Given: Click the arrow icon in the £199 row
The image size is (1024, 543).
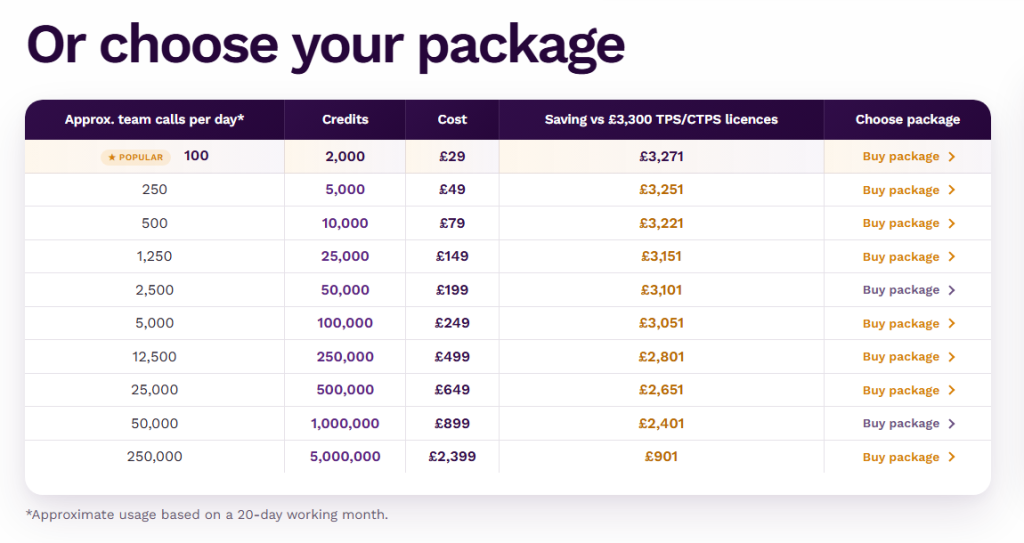Looking at the screenshot, I should point(952,290).
